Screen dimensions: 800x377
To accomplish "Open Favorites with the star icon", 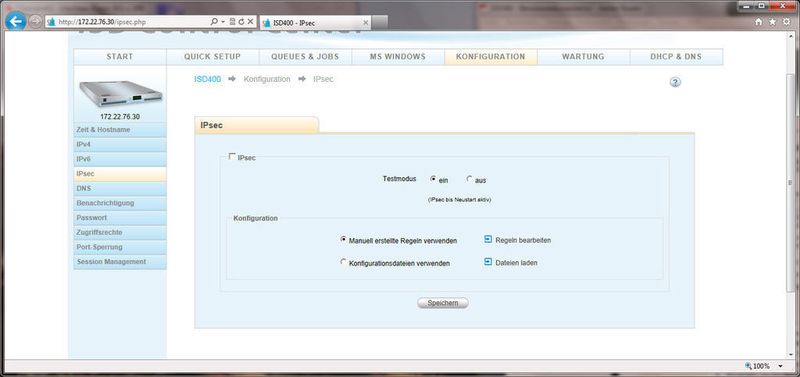I will [x=772, y=22].
